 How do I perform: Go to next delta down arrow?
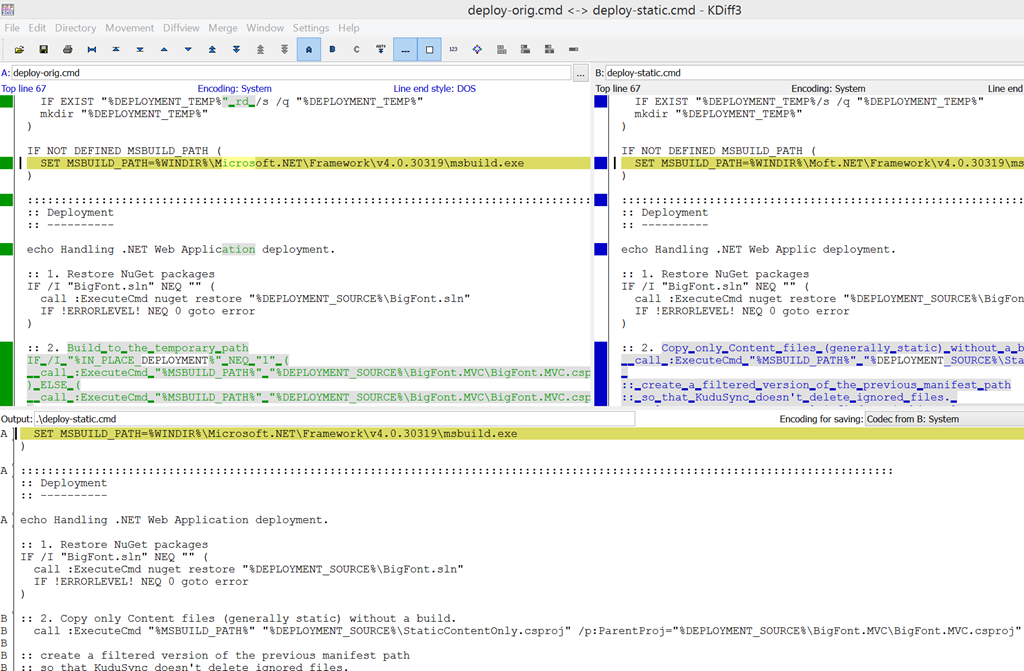[188, 49]
